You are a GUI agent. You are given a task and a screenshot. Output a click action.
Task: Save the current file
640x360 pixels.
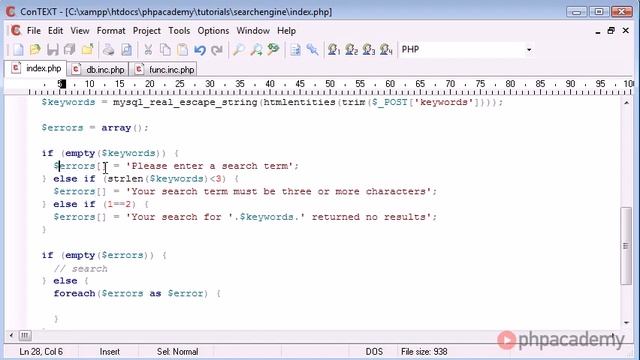(x=52, y=50)
